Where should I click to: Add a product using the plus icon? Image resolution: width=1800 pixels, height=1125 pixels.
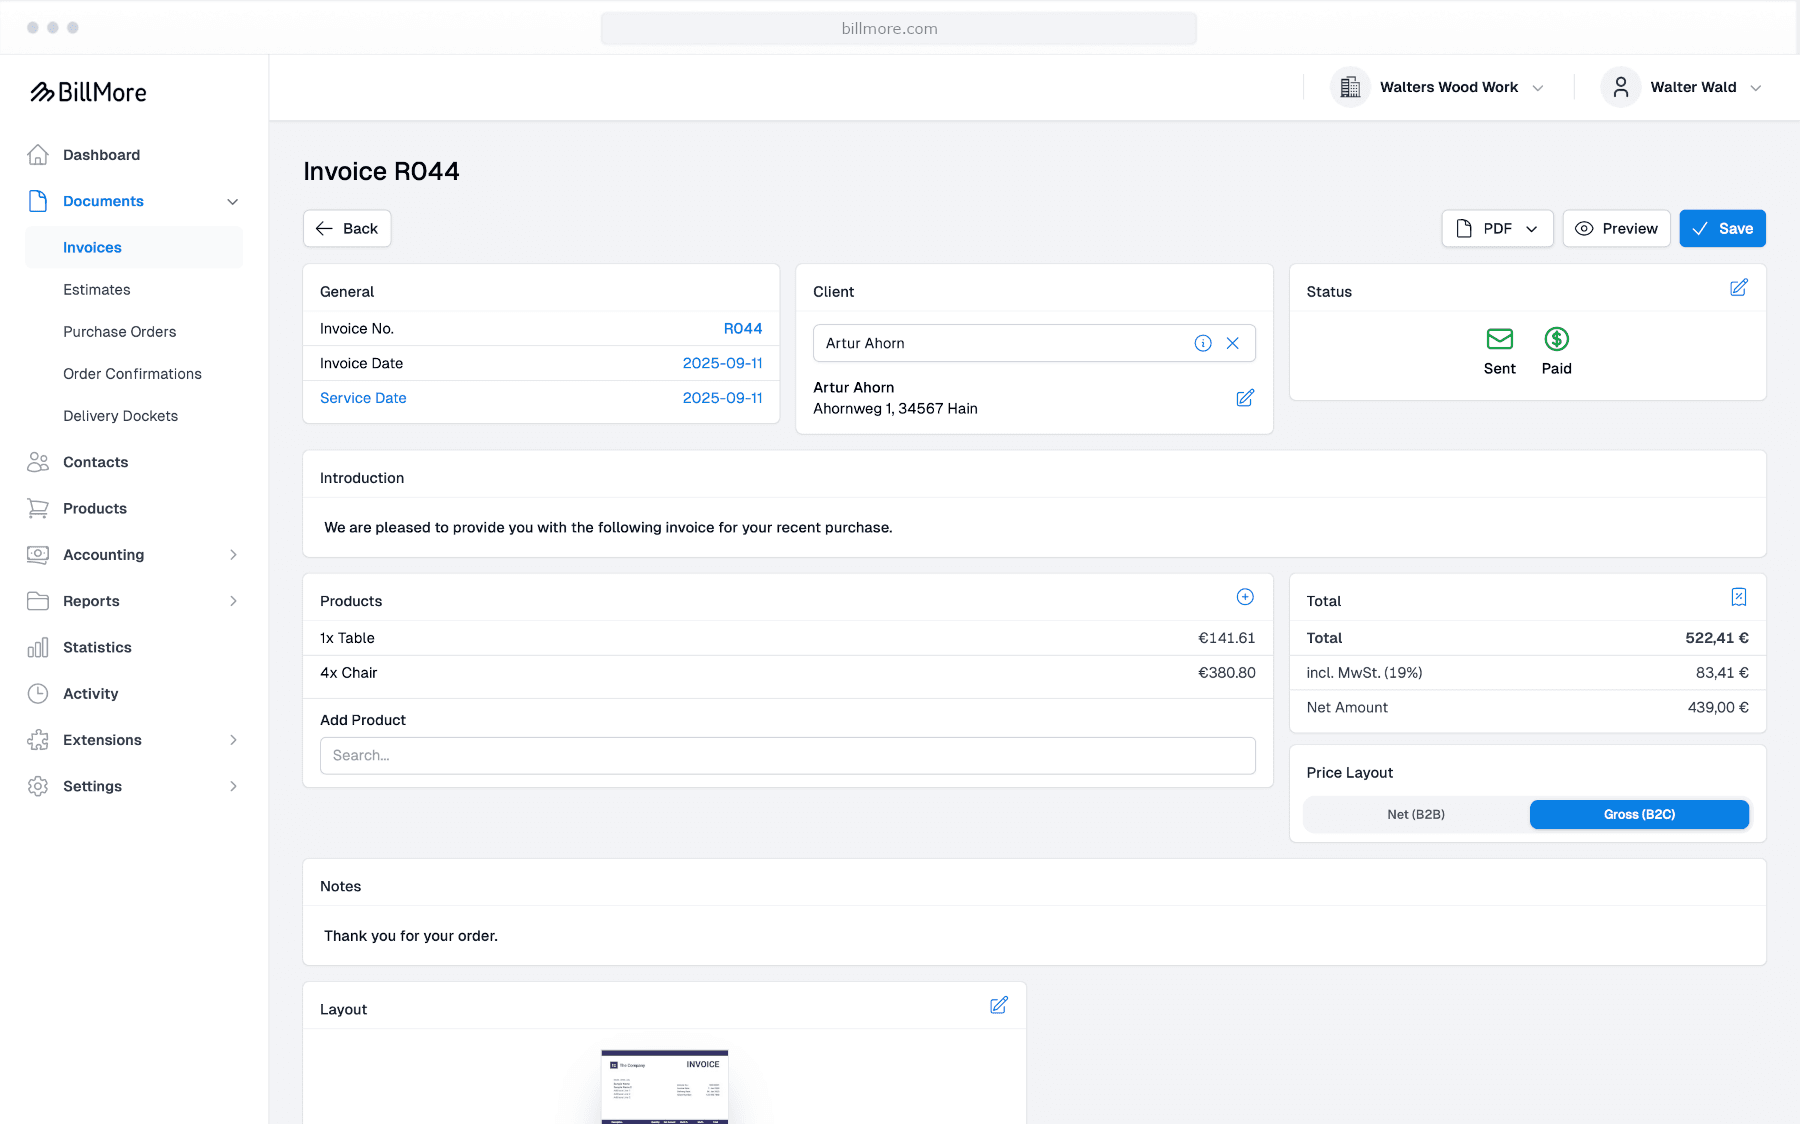(1244, 596)
